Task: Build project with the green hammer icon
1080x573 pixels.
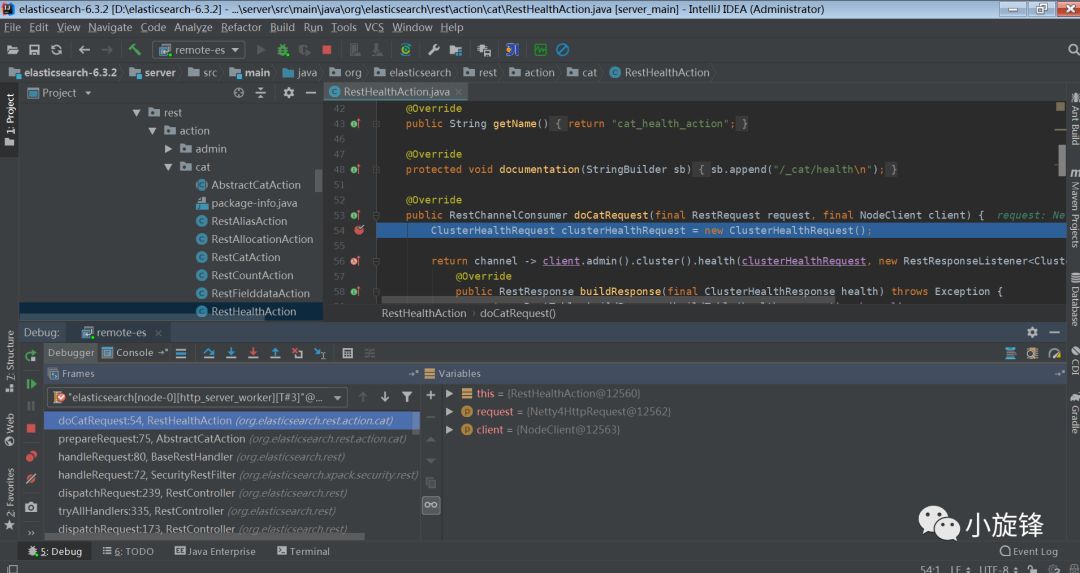Action: pos(135,50)
